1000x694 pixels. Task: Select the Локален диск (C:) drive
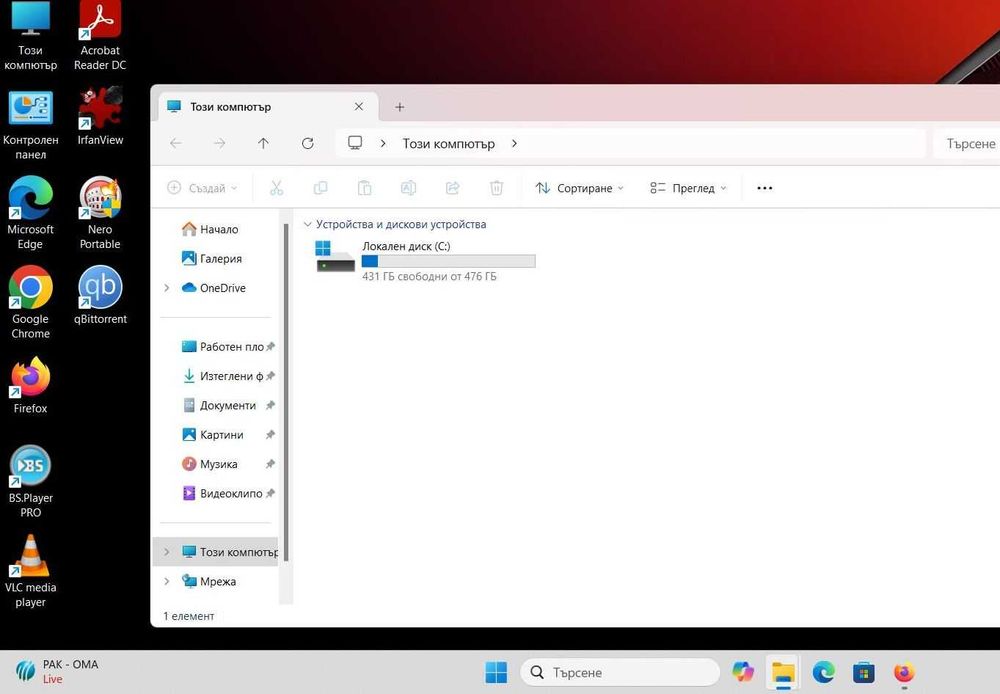pos(425,260)
